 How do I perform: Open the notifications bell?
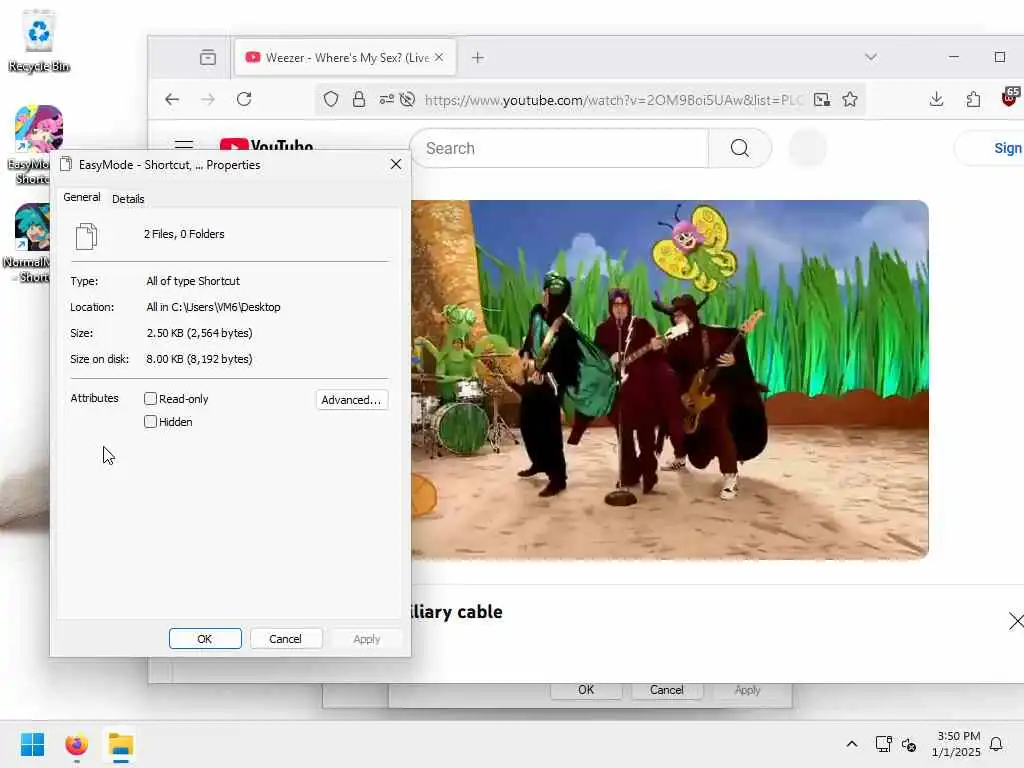click(996, 744)
